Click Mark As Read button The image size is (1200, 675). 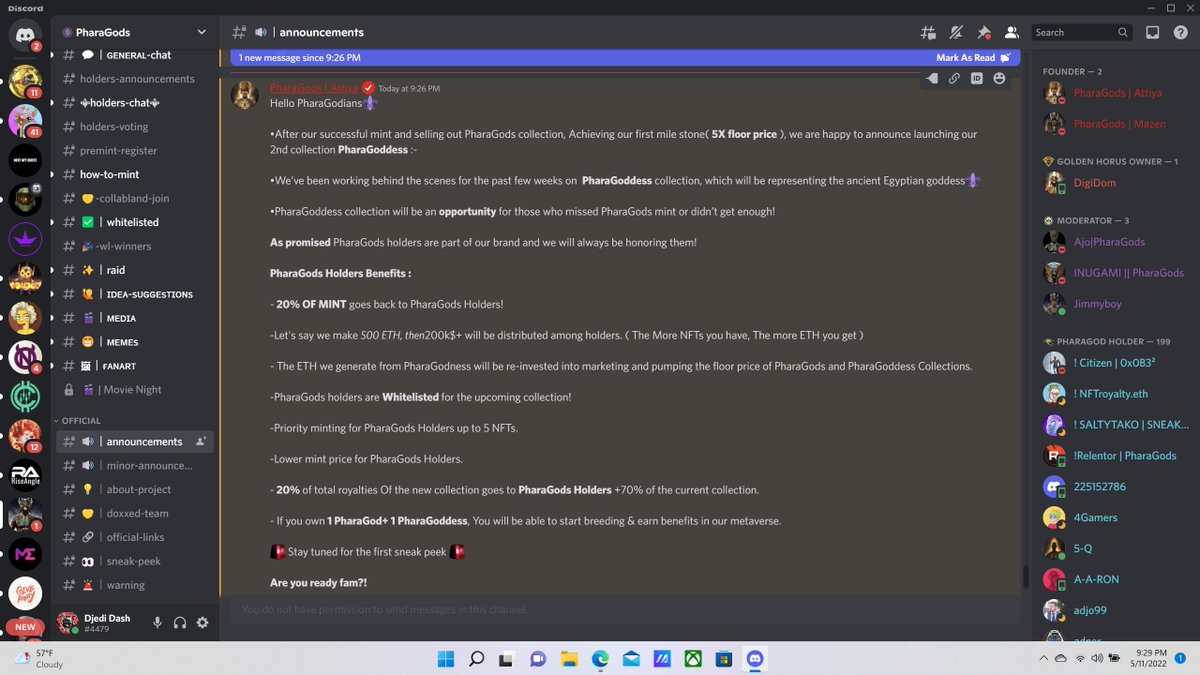click(x=972, y=58)
